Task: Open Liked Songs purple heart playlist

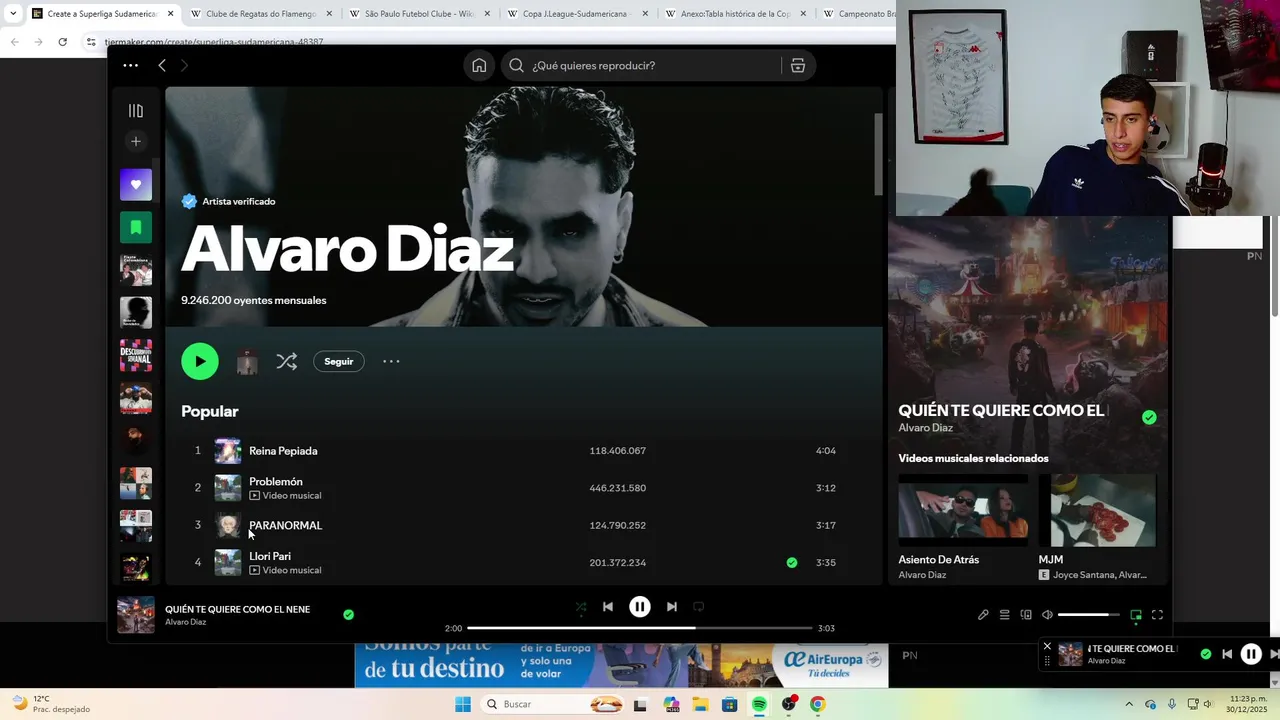Action: [x=136, y=185]
